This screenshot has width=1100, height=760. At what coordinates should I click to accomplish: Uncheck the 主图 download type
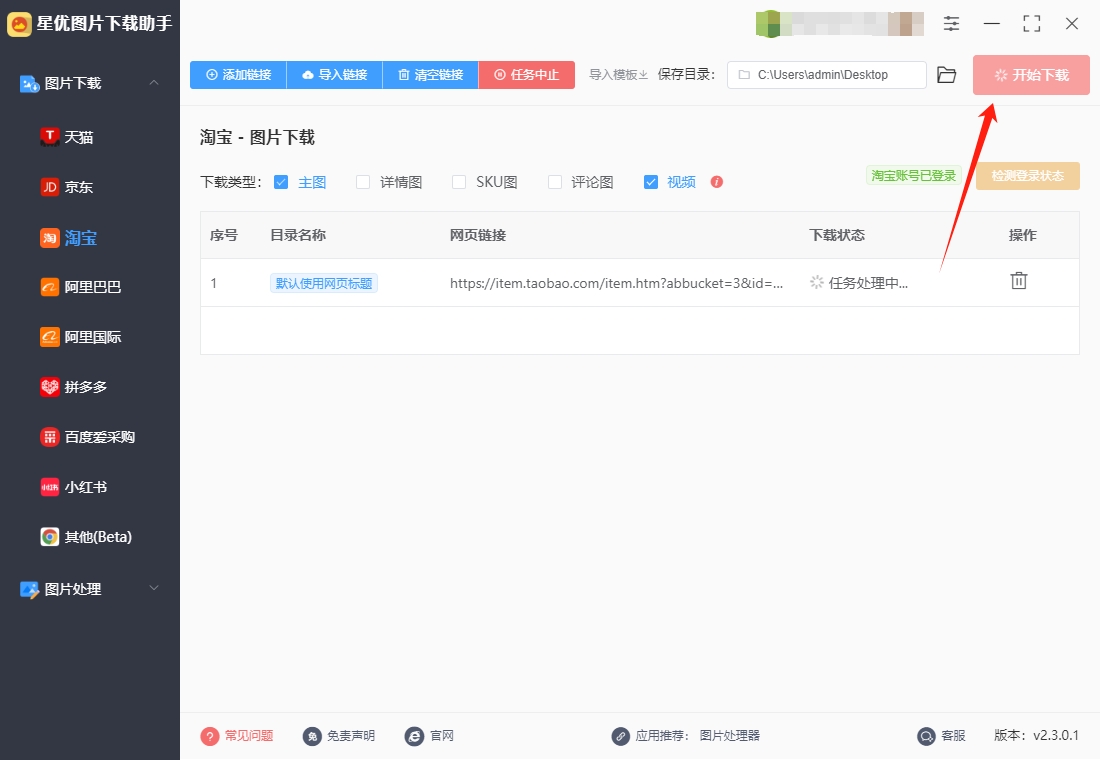(x=281, y=182)
